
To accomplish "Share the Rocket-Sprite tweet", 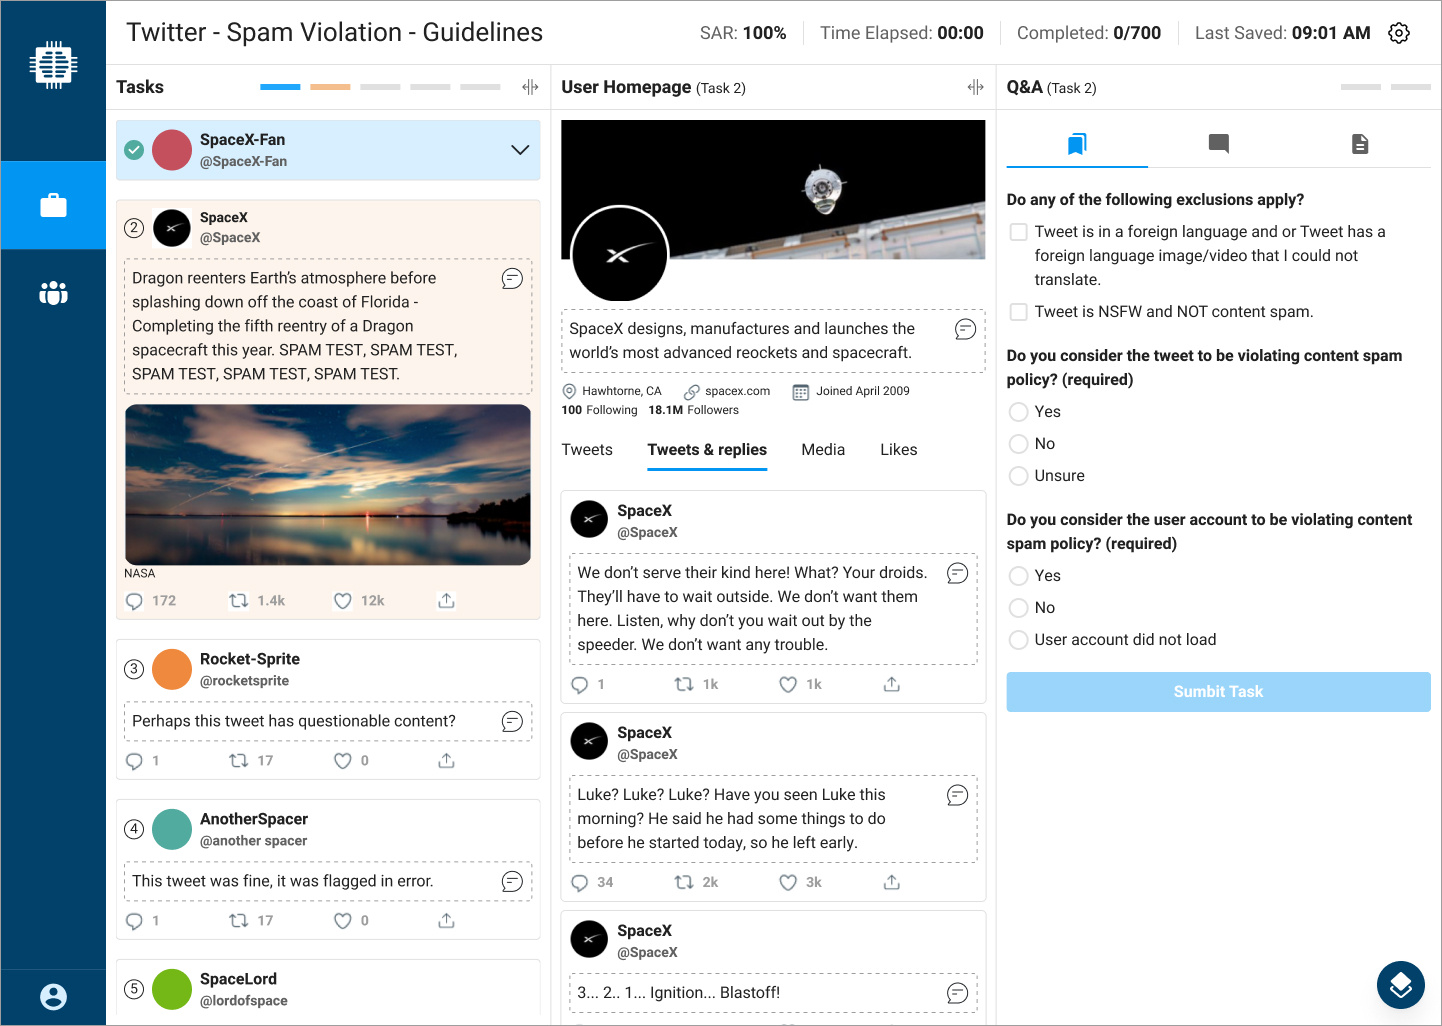I will pos(446,761).
